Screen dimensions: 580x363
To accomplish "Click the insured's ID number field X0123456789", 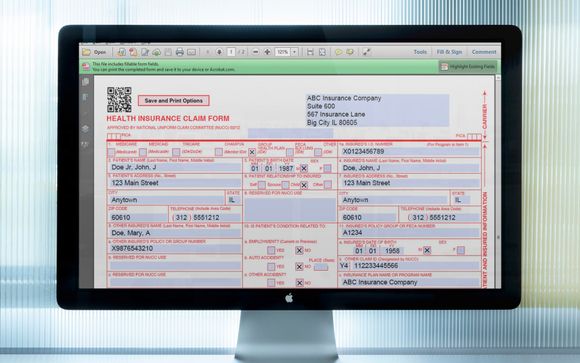I will point(410,151).
